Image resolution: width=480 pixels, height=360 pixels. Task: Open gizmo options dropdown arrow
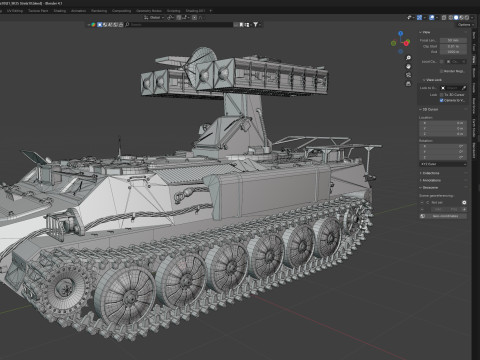pyautogui.click(x=424, y=17)
